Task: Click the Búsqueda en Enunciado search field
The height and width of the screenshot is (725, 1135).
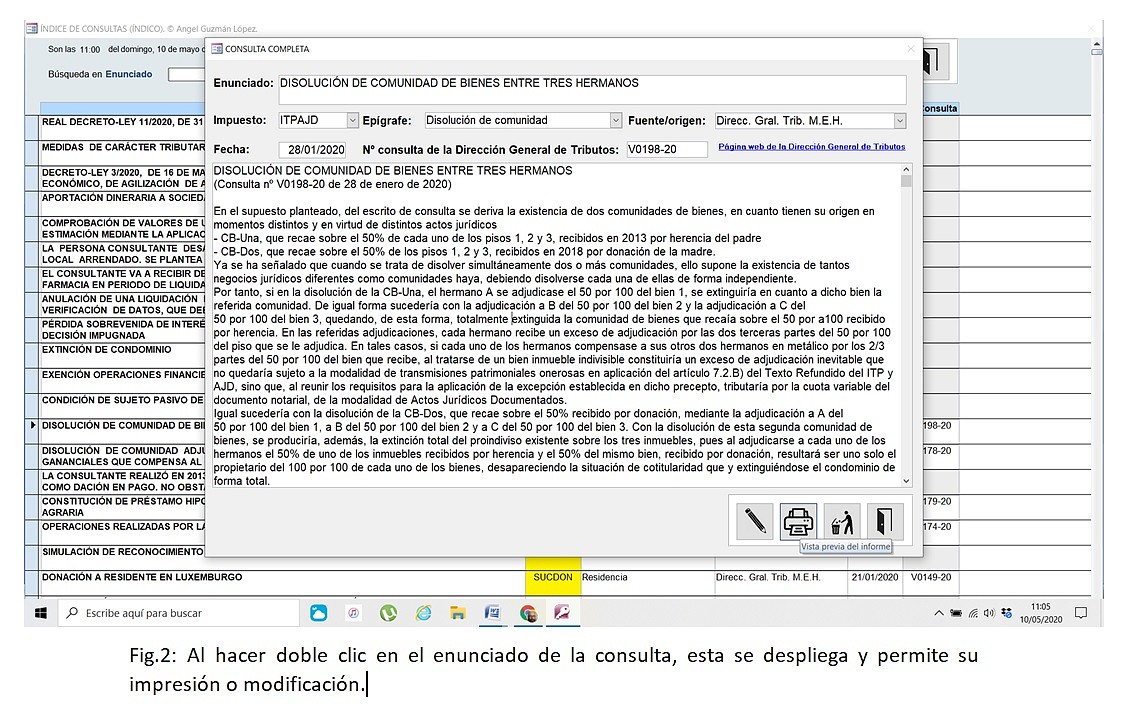Action: 187,74
